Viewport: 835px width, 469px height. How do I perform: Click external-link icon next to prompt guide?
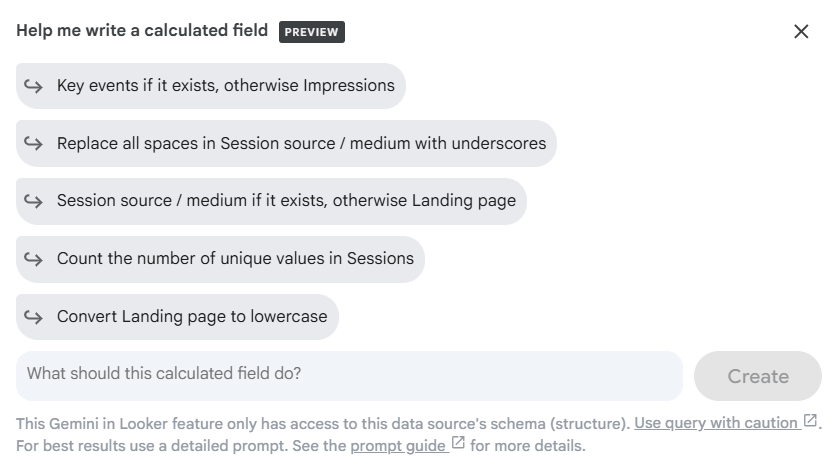click(x=458, y=443)
